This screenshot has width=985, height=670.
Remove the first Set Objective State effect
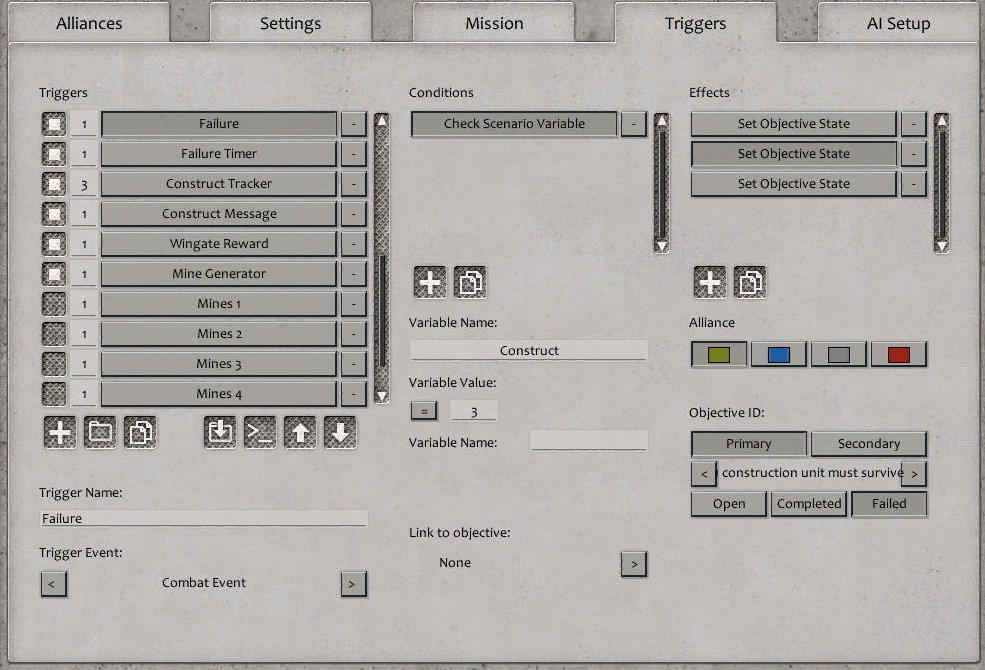pos(914,124)
